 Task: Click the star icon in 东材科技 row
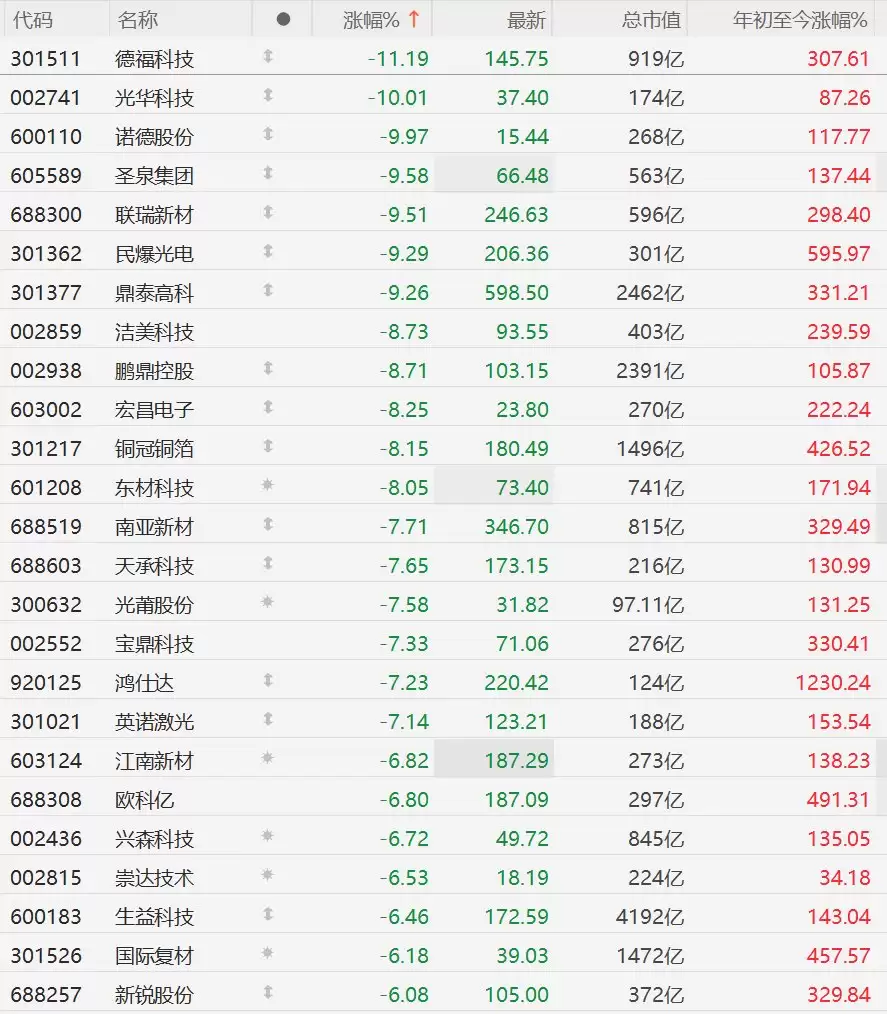[268, 485]
